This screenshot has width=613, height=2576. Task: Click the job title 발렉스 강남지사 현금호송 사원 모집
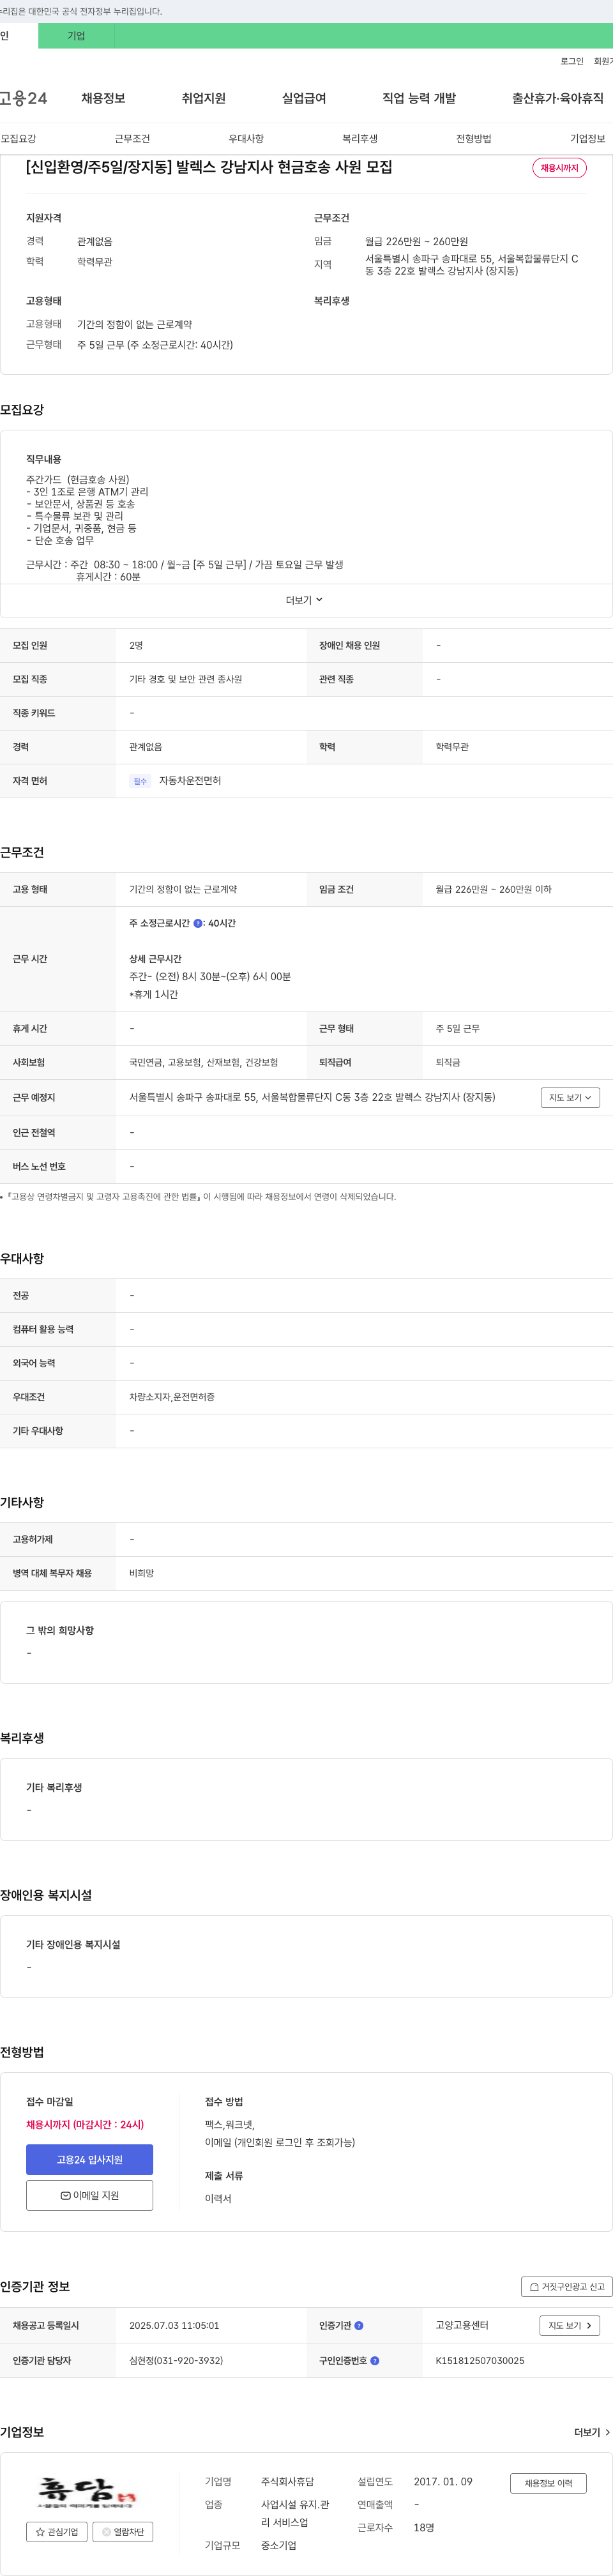click(x=209, y=167)
